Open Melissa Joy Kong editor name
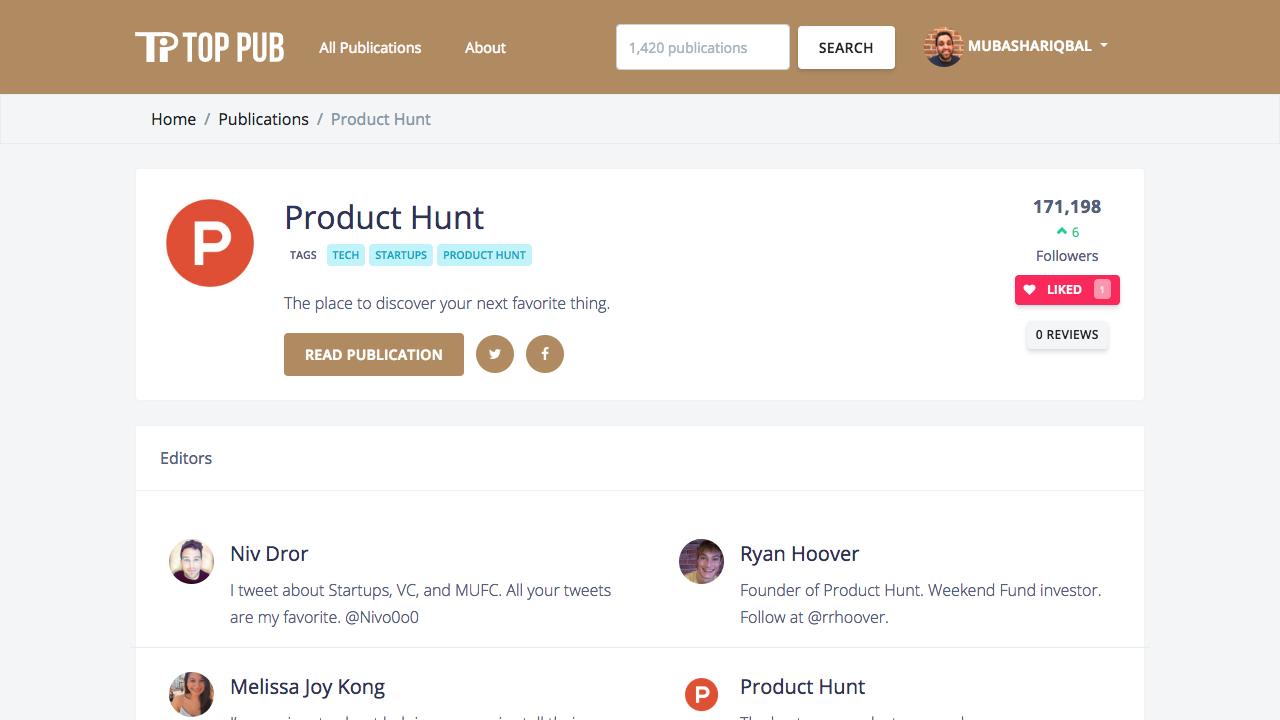Screen dimensions: 1280x720 [x=307, y=686]
